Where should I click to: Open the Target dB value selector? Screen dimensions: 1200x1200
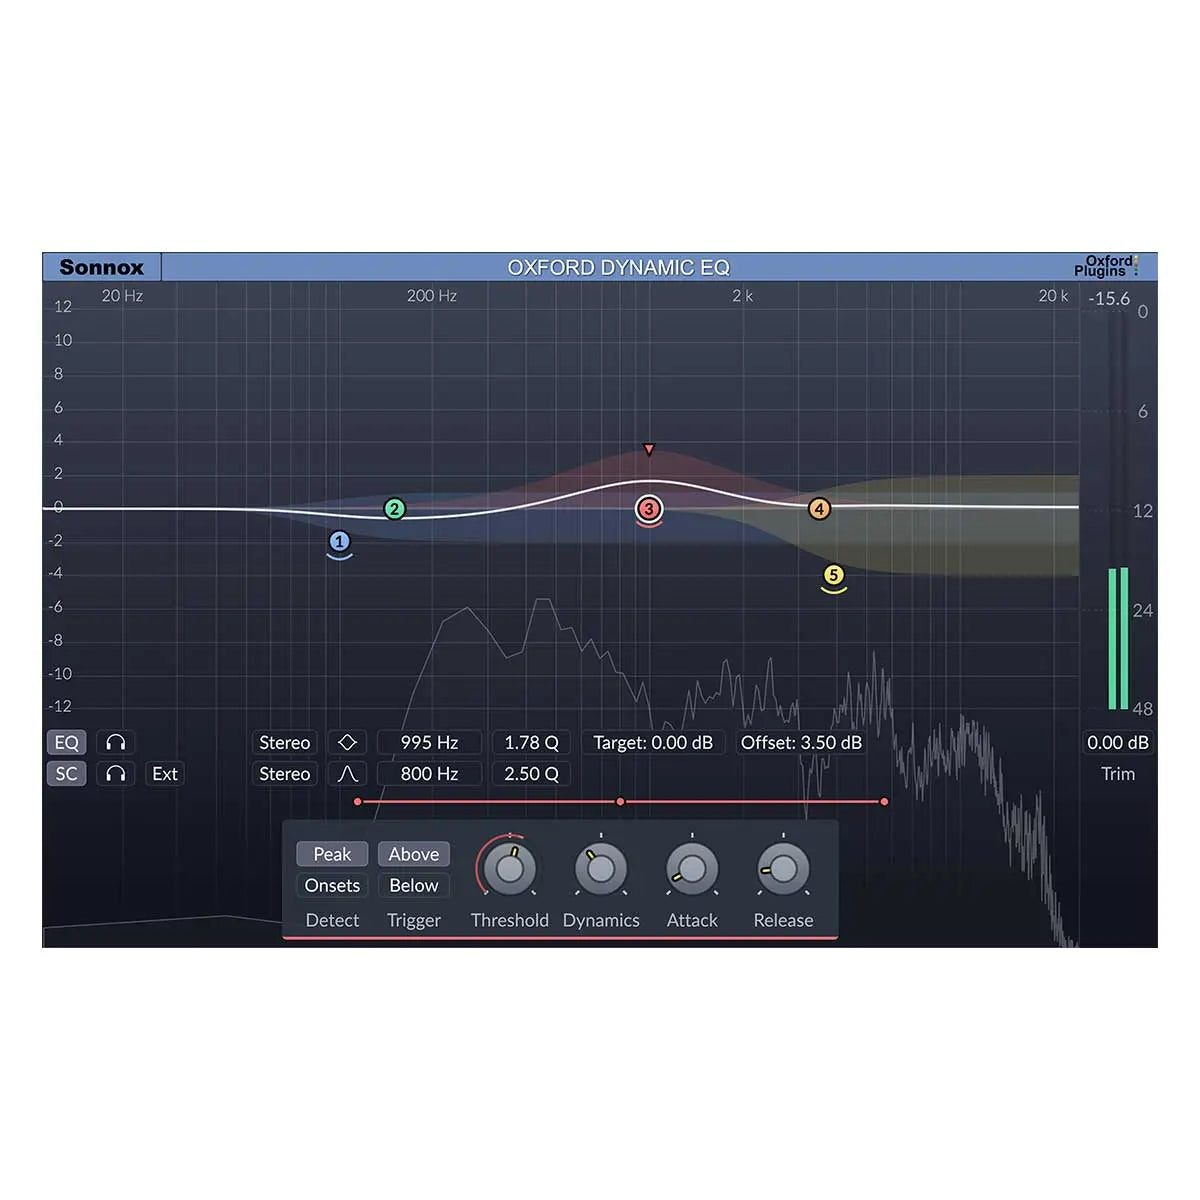[x=653, y=742]
